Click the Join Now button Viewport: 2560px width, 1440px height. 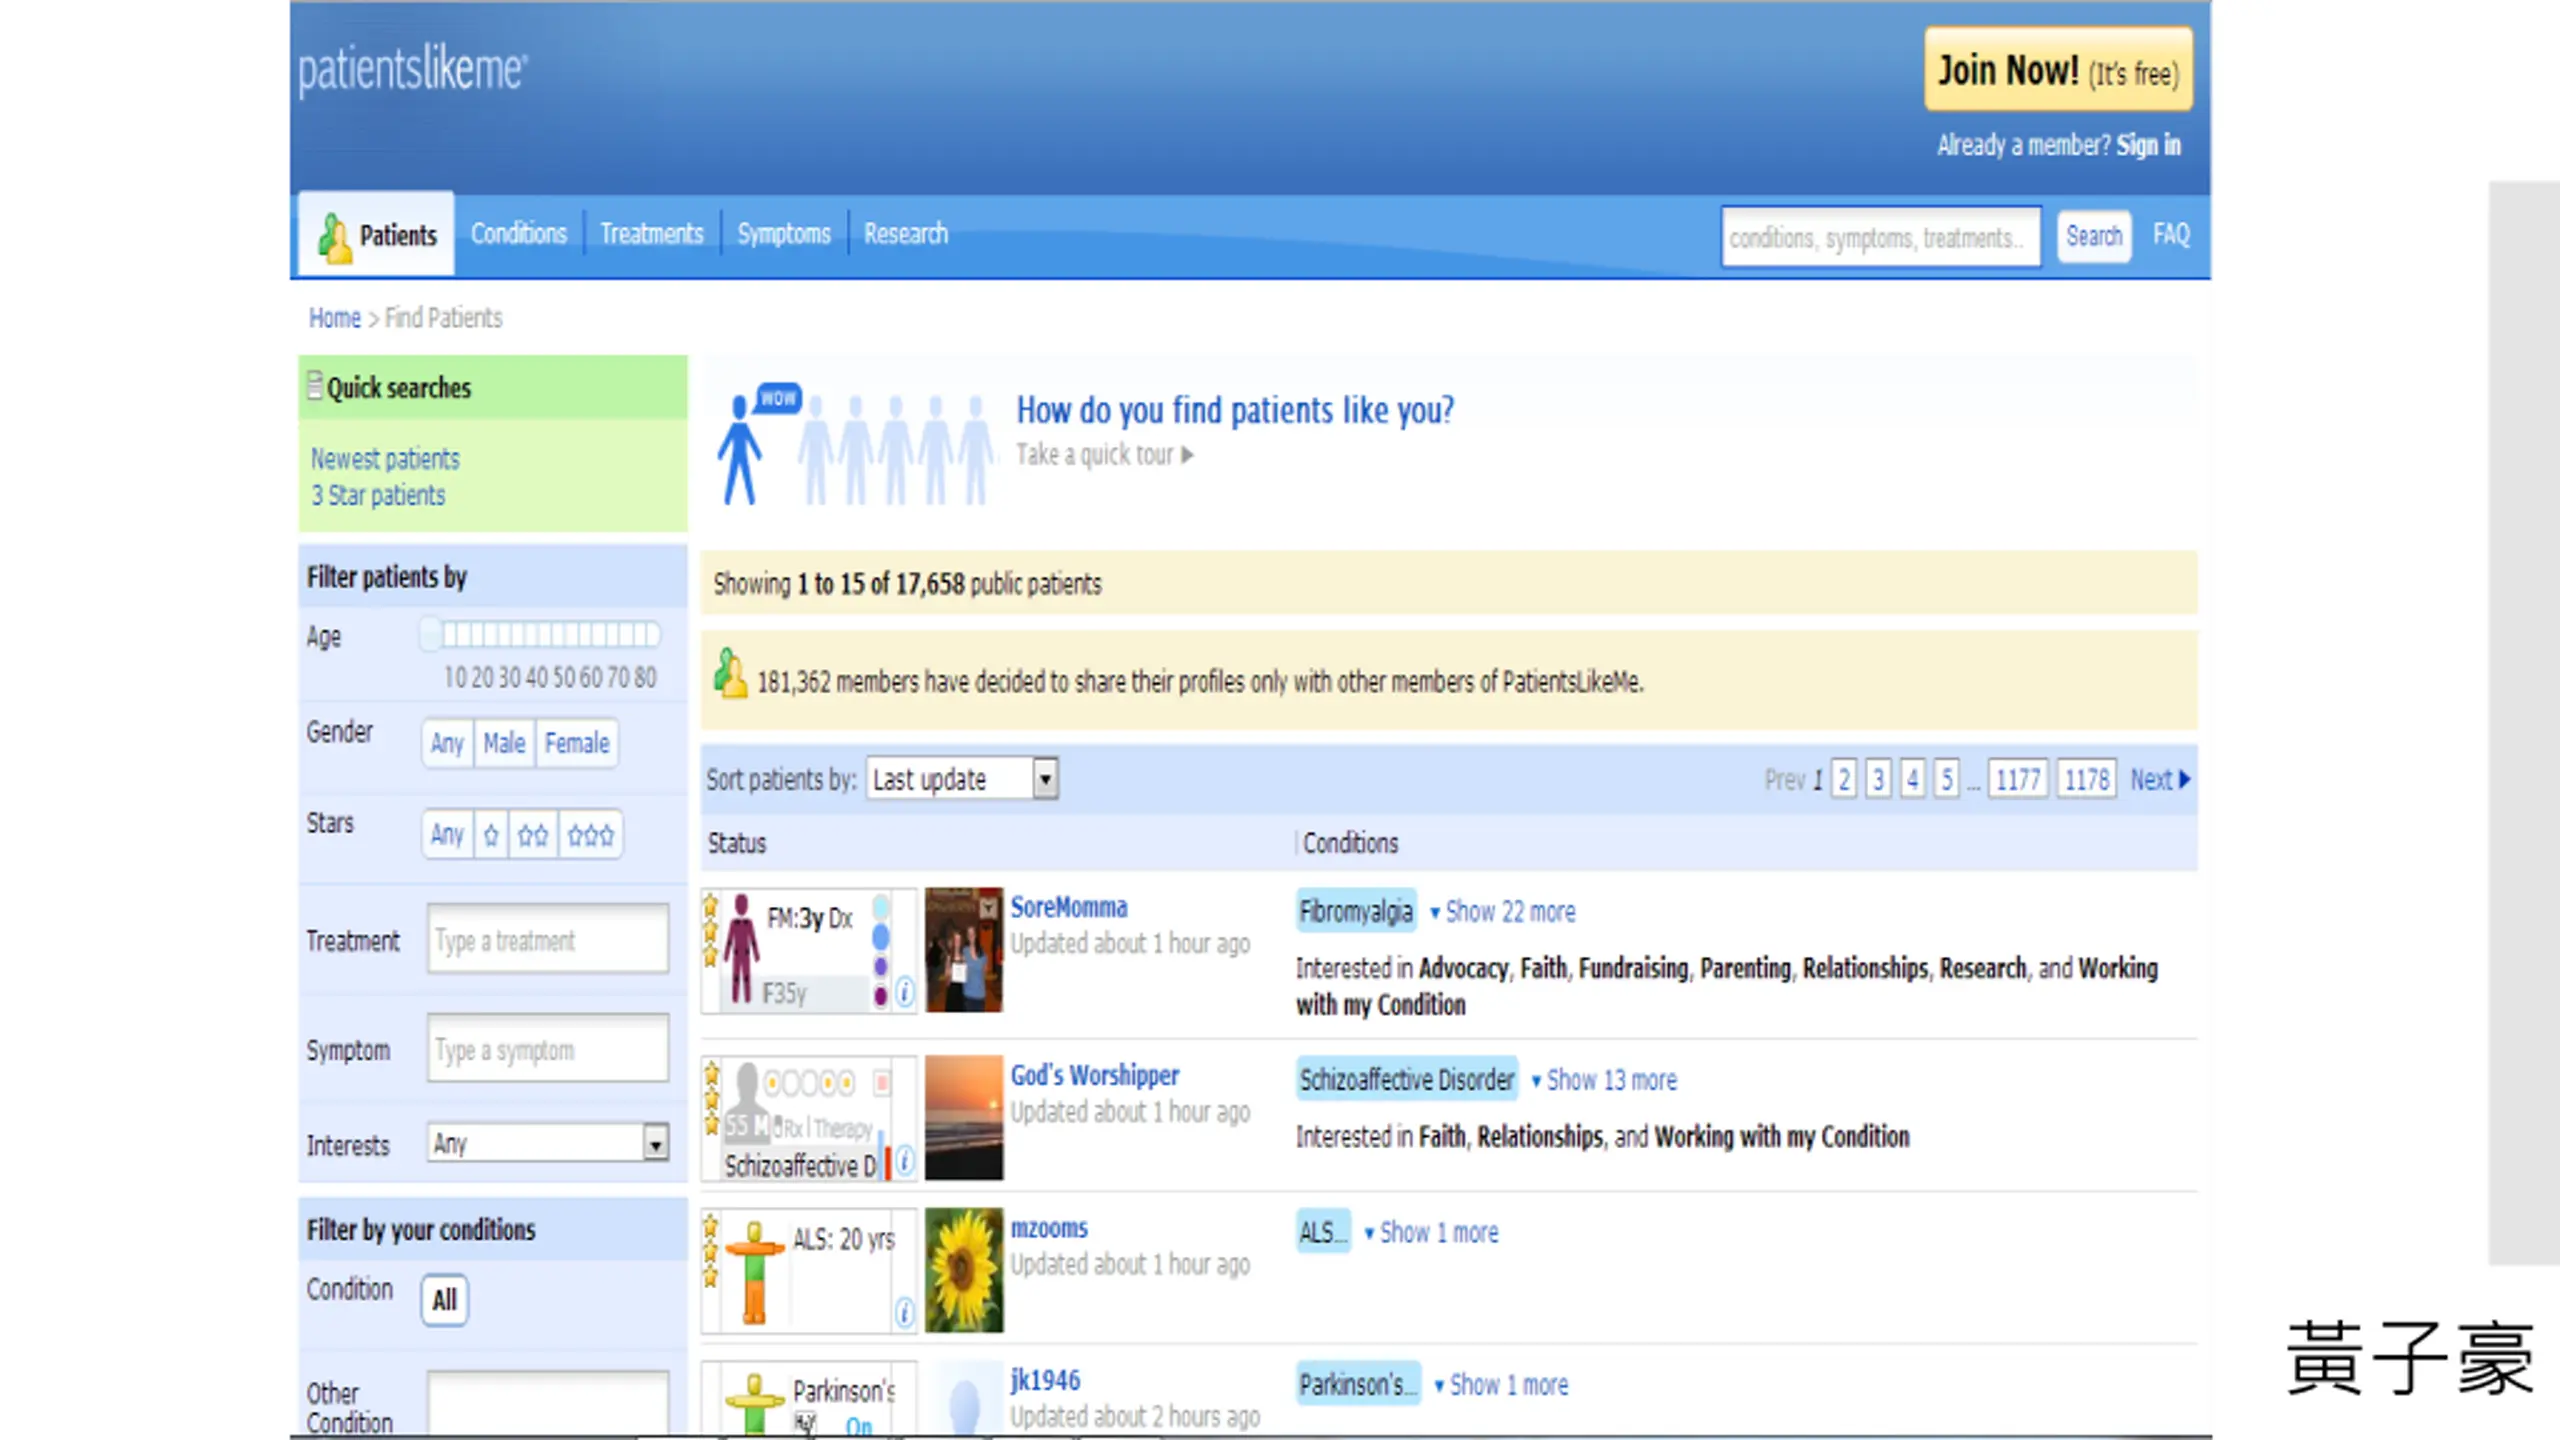(2058, 70)
